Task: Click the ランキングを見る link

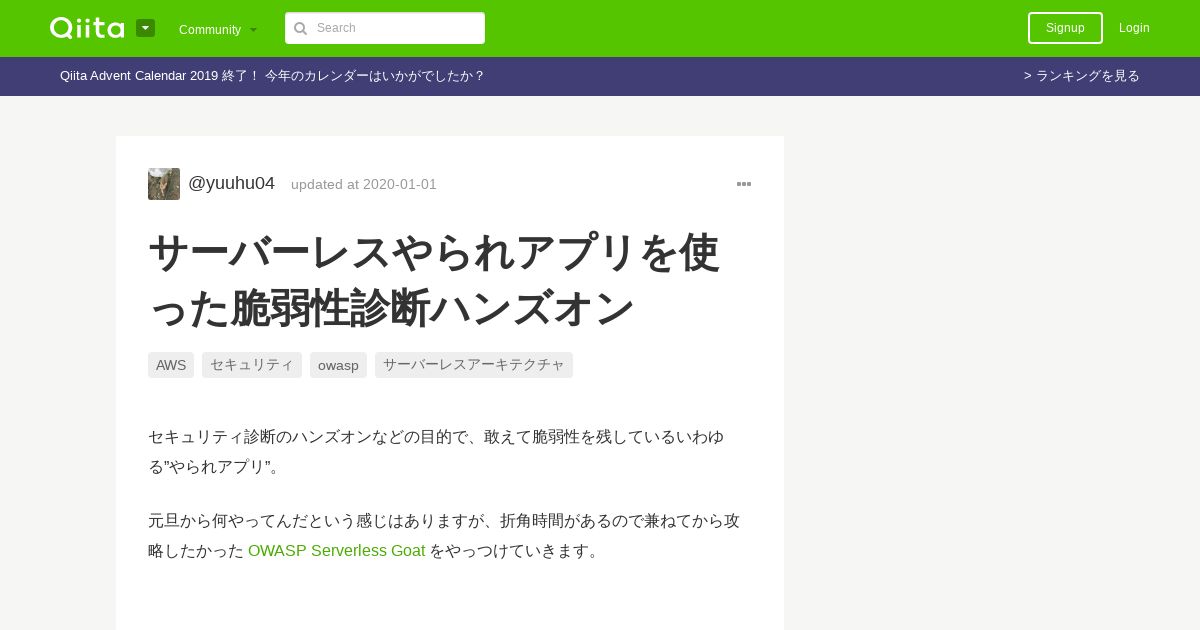Action: tap(1082, 76)
